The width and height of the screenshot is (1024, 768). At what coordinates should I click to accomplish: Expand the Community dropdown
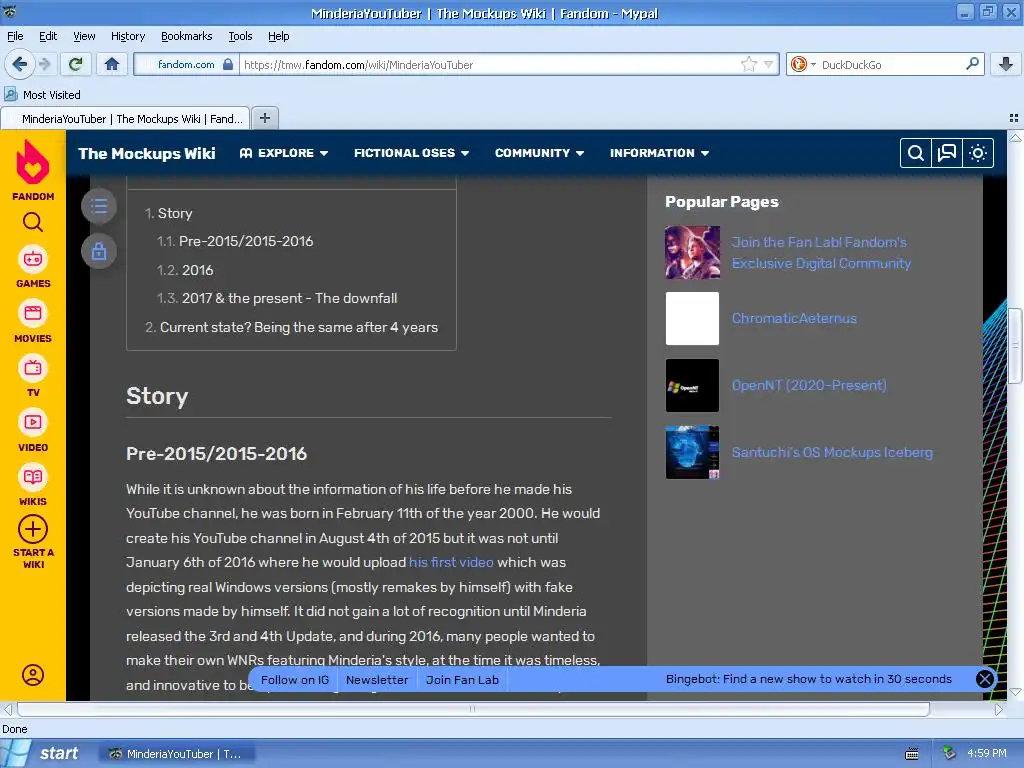click(x=539, y=153)
